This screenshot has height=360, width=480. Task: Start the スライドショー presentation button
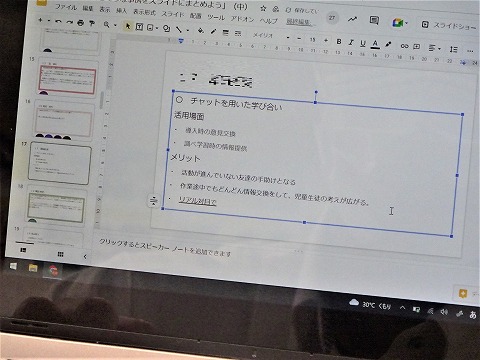[449, 25]
